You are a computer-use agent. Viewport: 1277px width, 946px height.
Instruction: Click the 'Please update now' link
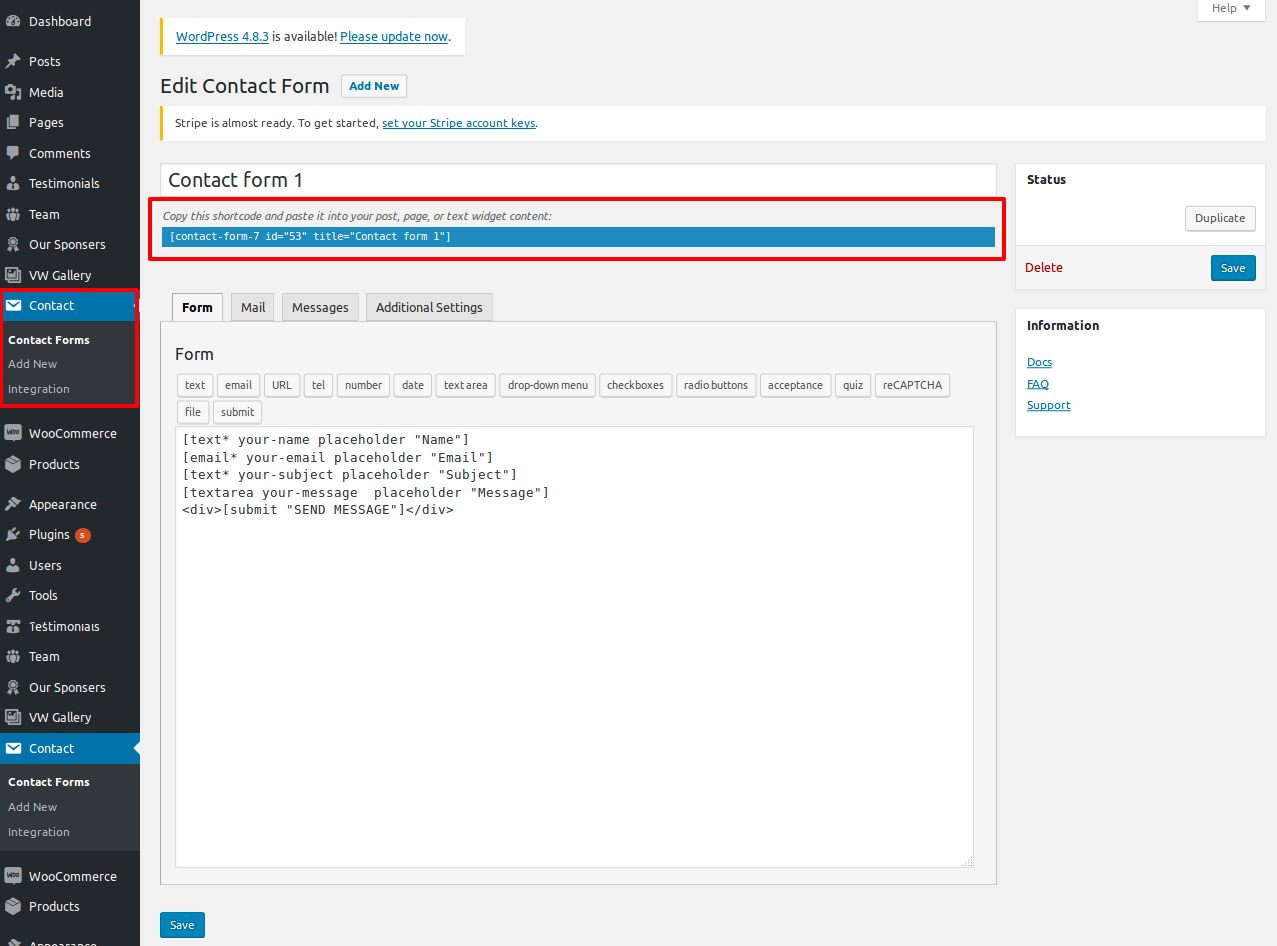tap(394, 37)
